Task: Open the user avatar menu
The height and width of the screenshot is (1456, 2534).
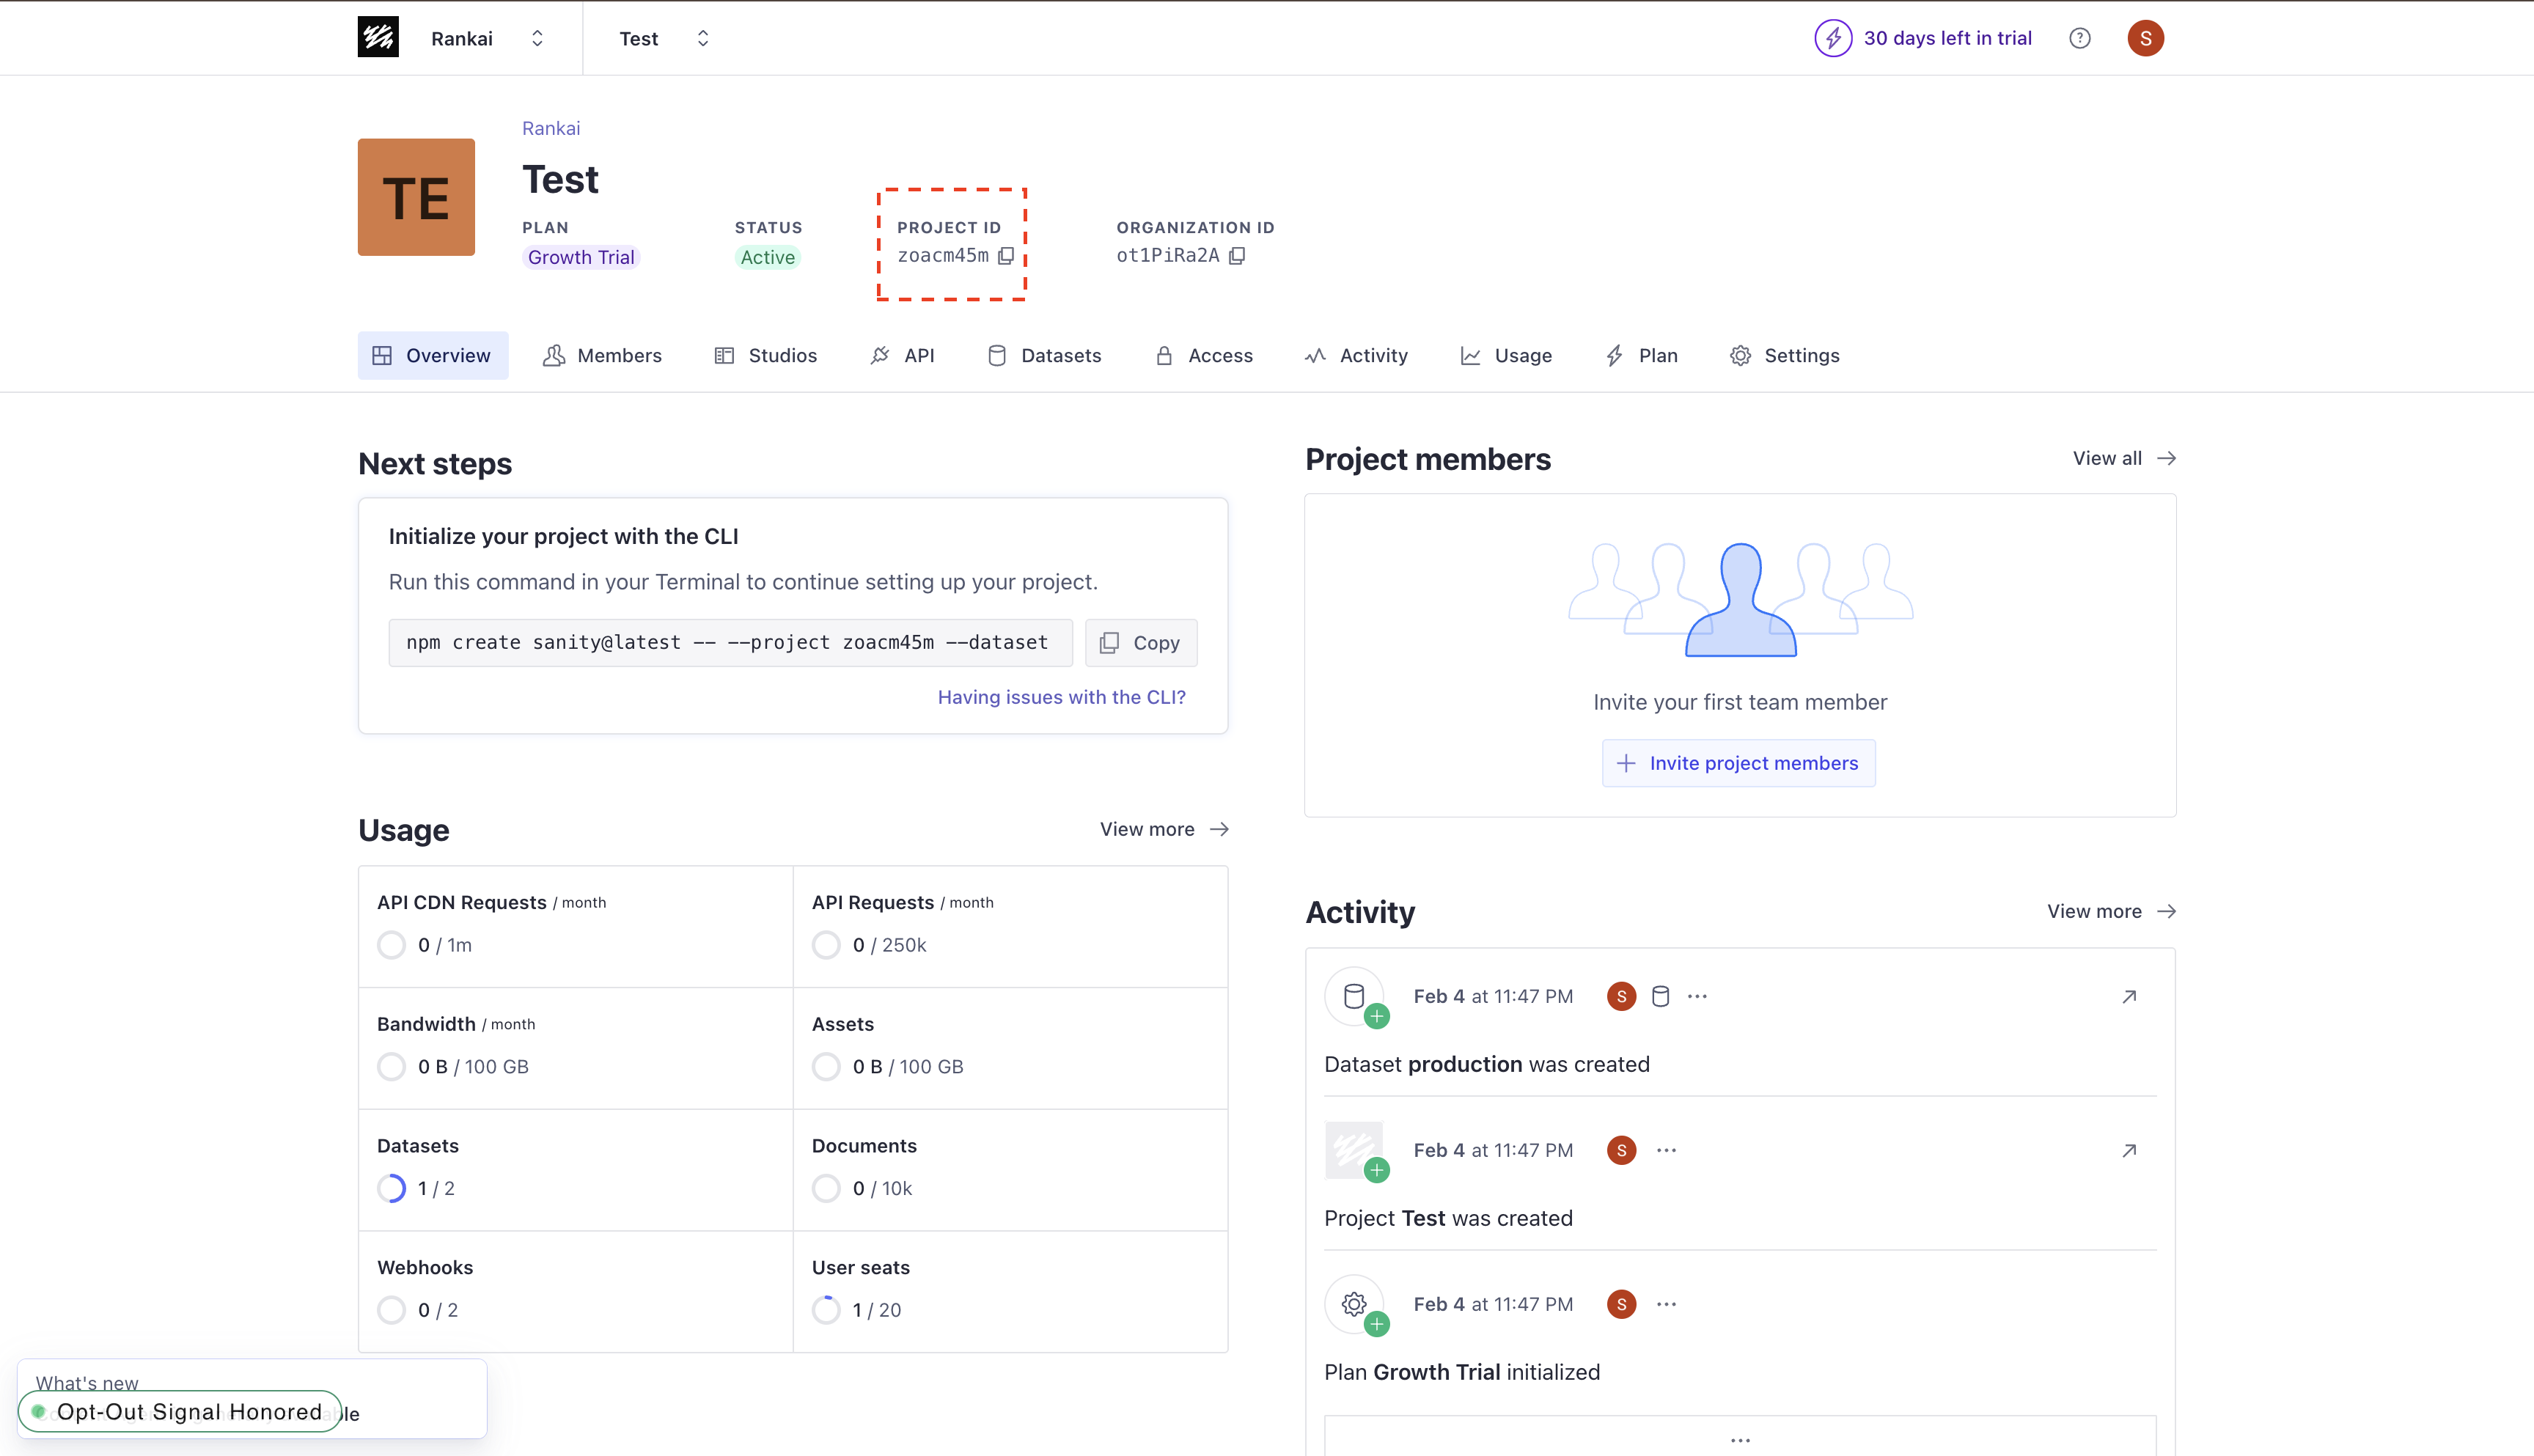Action: coord(2146,38)
